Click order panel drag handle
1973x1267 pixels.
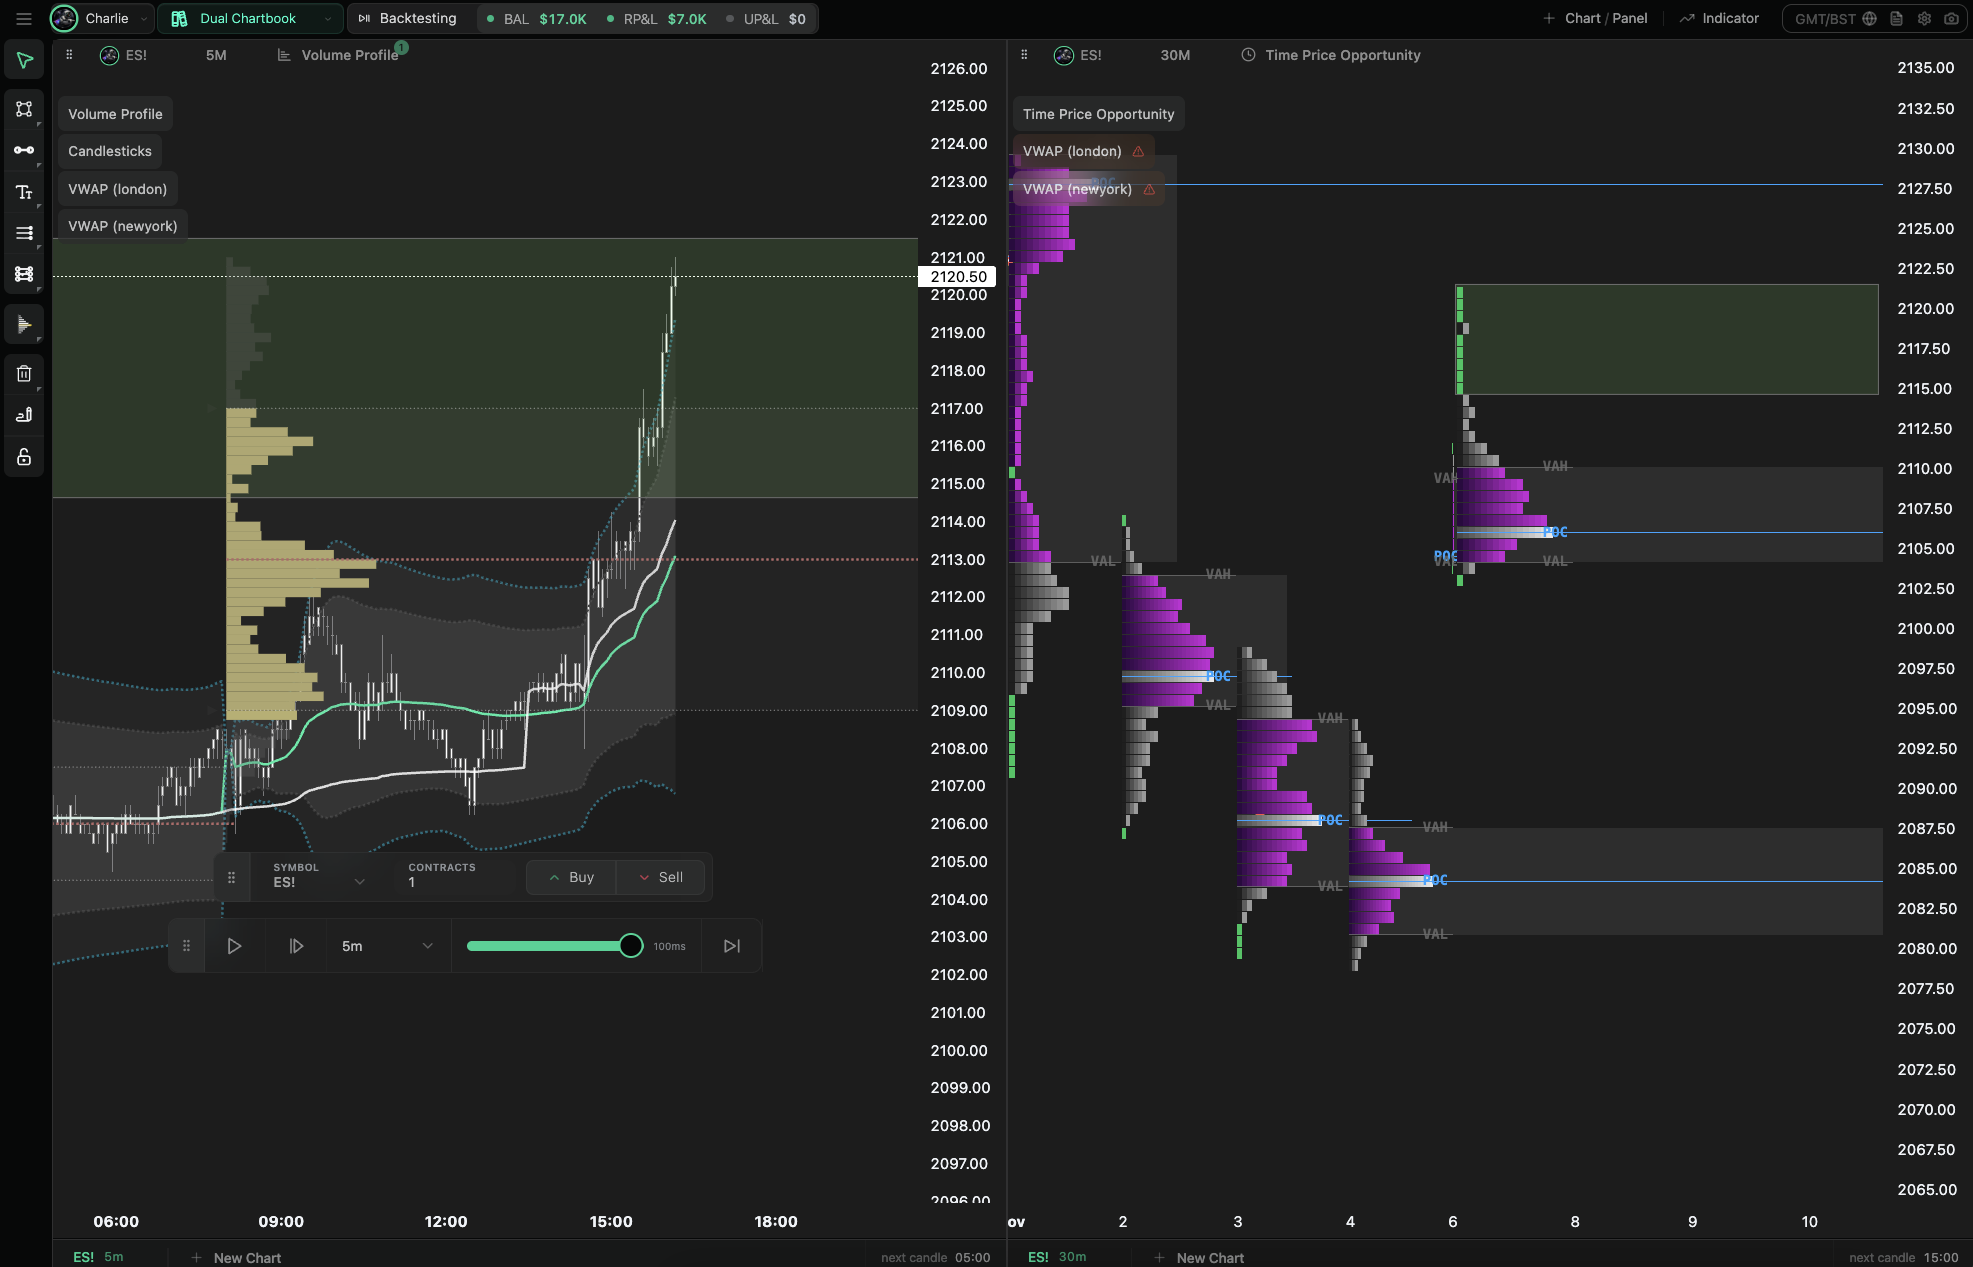coord(232,877)
